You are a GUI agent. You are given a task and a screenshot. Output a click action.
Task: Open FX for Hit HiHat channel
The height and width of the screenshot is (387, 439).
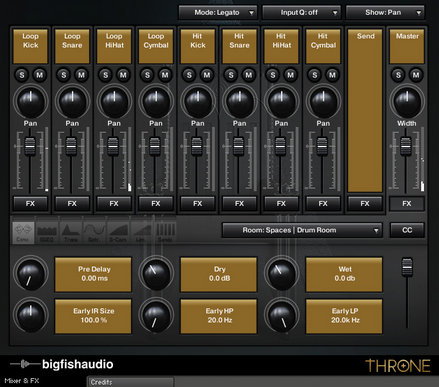pos(281,203)
